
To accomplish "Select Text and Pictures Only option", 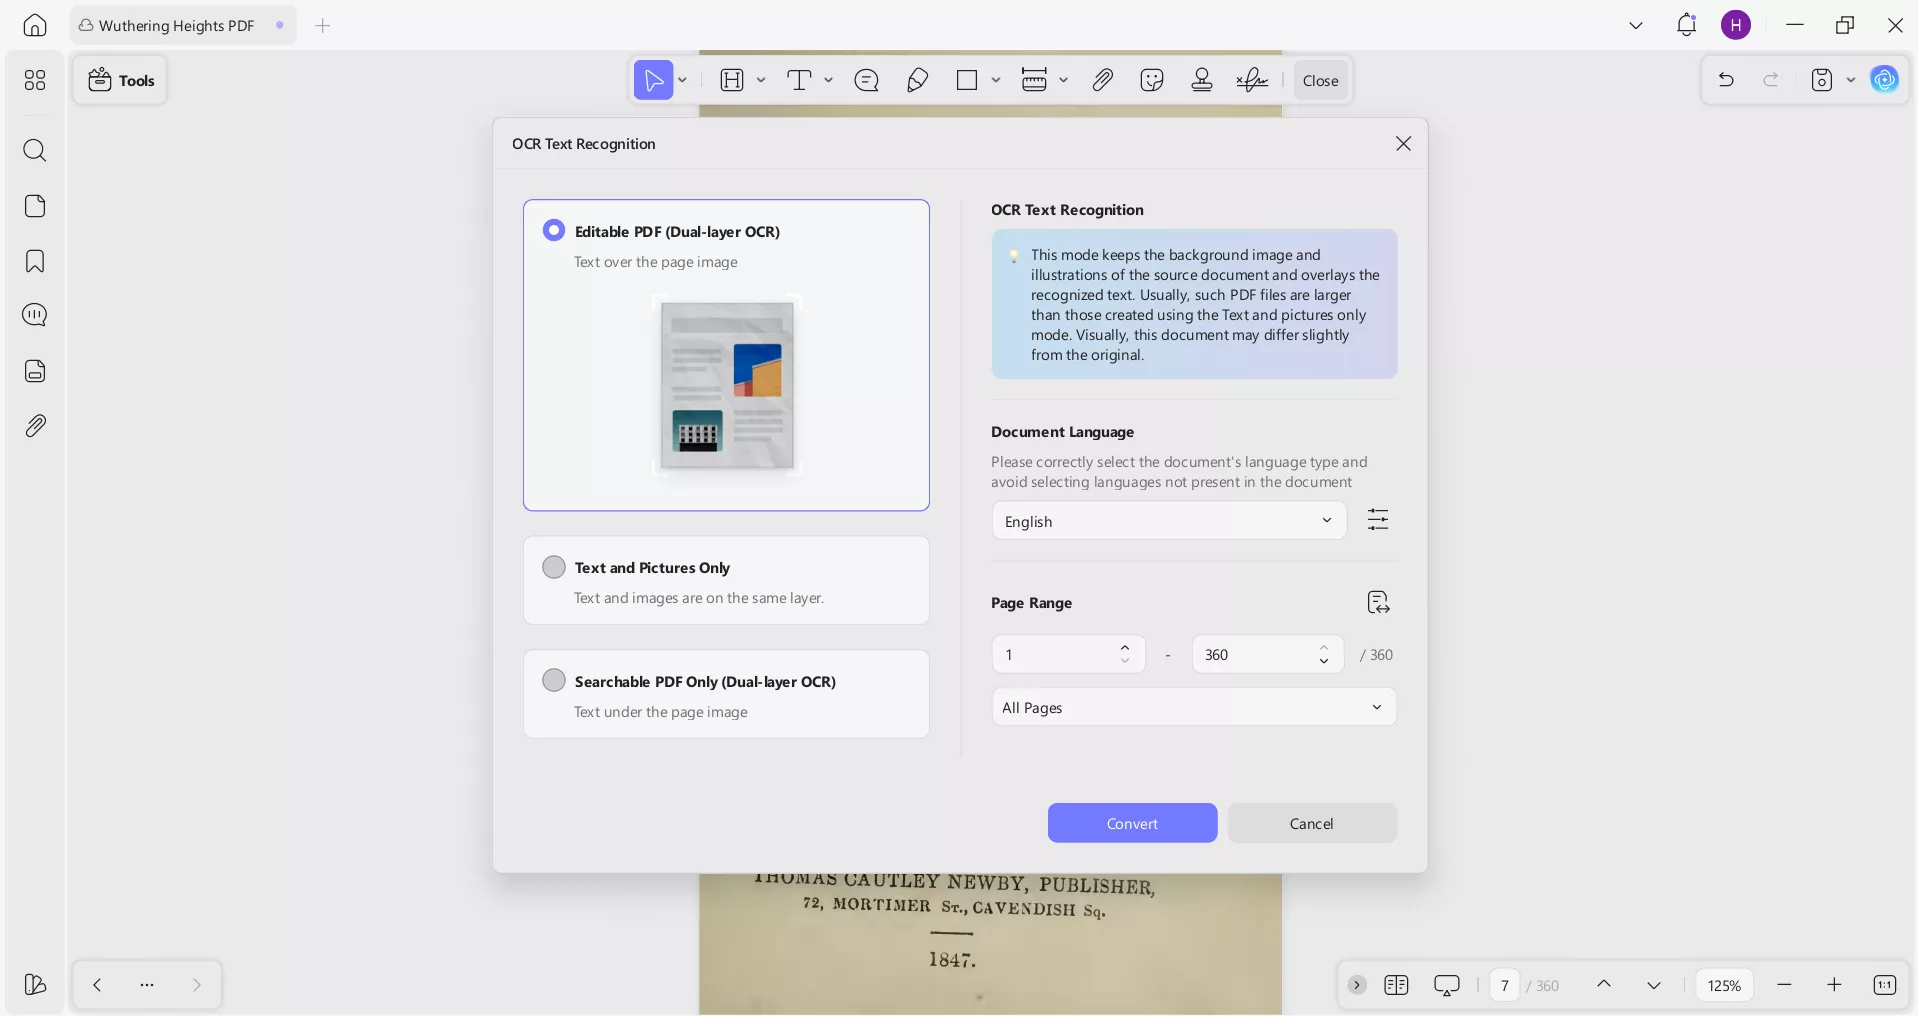I will coord(726,581).
